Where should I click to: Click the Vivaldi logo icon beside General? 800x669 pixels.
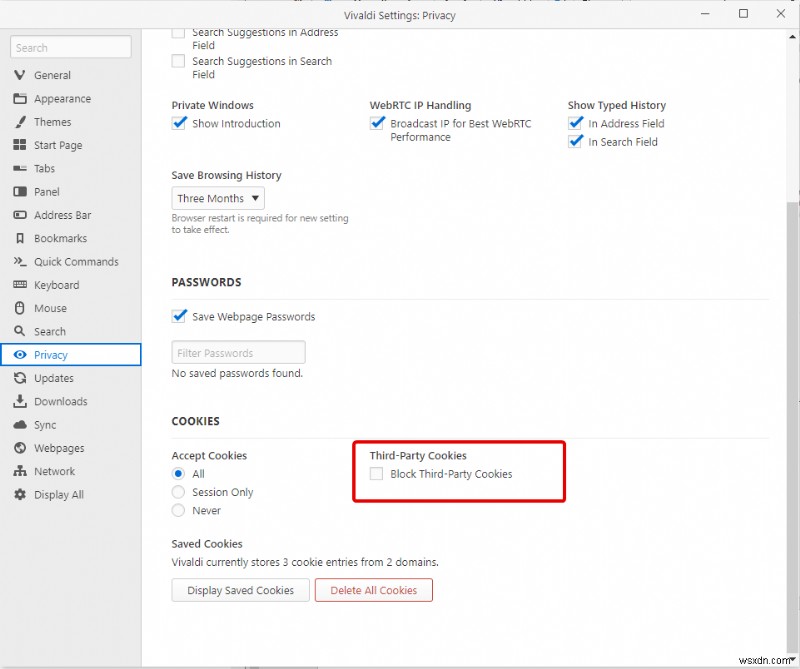[x=20, y=75]
